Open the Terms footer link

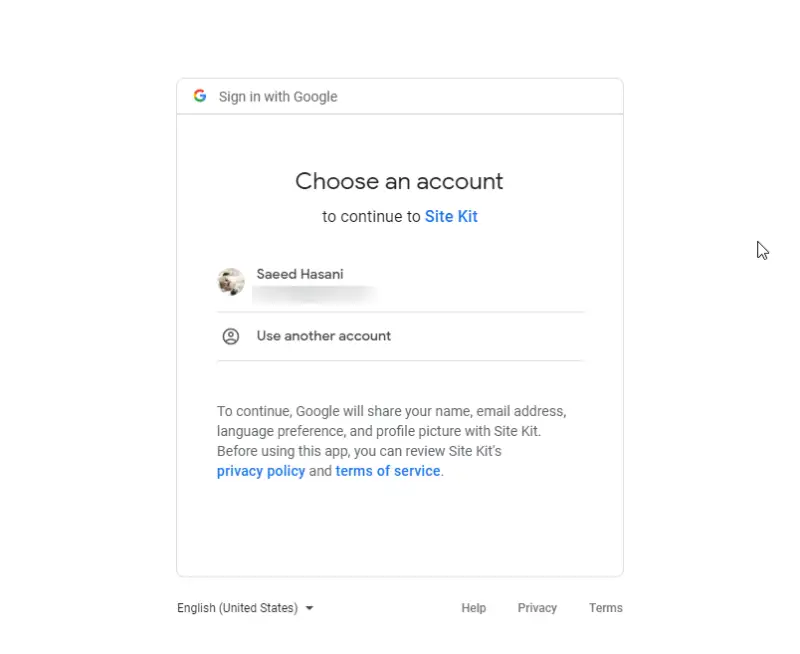pos(605,608)
